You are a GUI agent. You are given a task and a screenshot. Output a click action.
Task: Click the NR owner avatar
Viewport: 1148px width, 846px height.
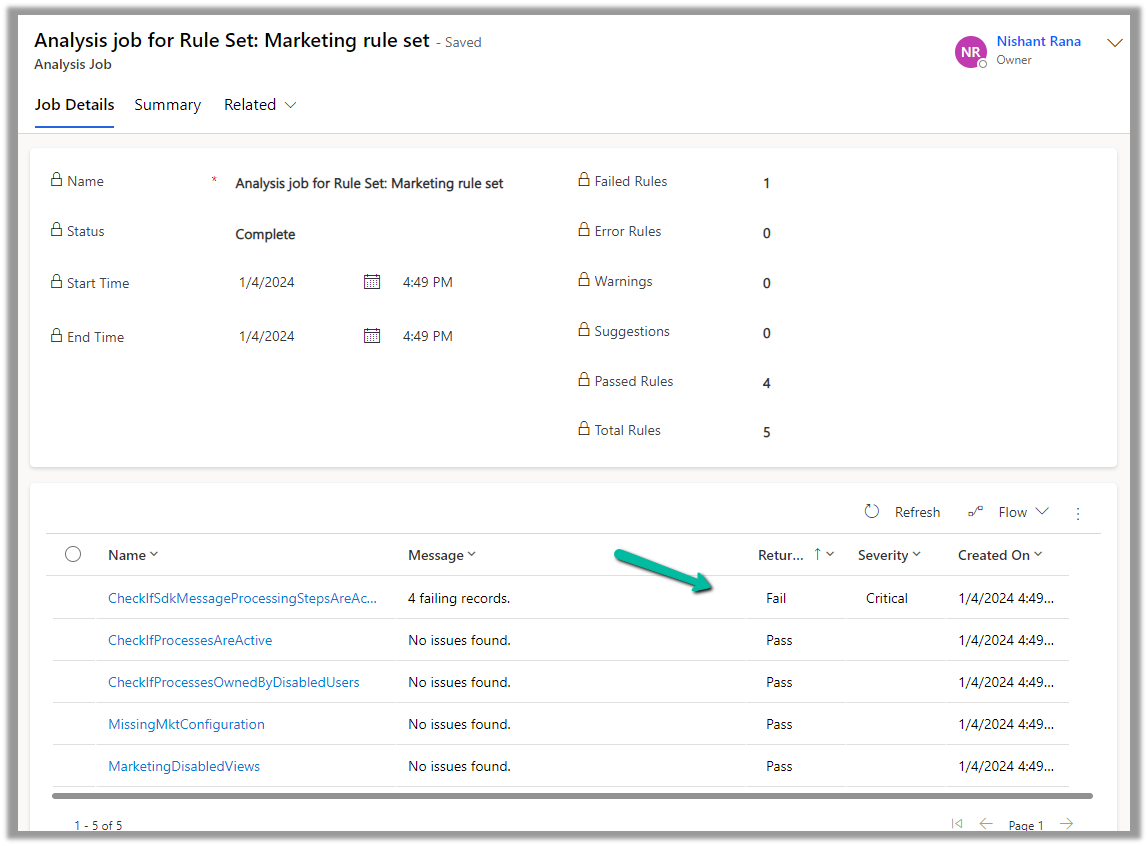click(x=971, y=52)
